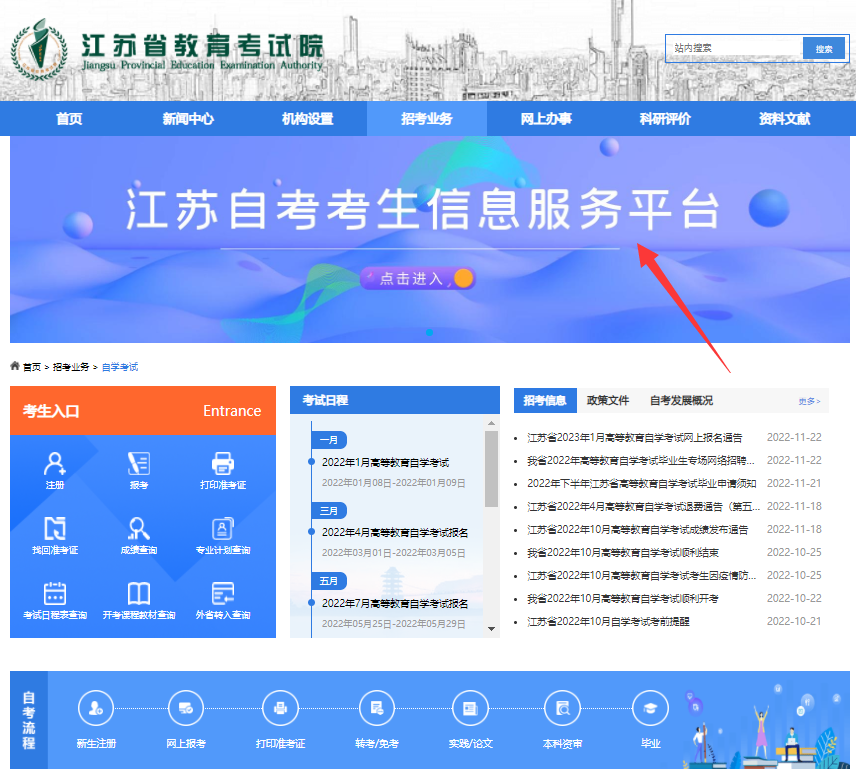Image resolution: width=856 pixels, height=778 pixels.
Task: Select the 三月 timeline marker
Action: (x=329, y=510)
